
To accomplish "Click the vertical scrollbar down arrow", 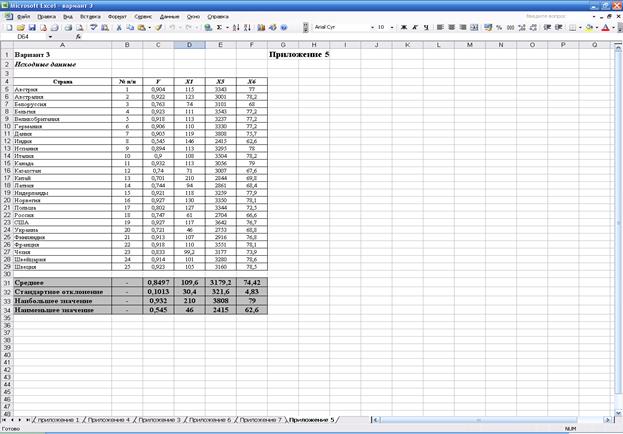I will pyautogui.click(x=618, y=413).
